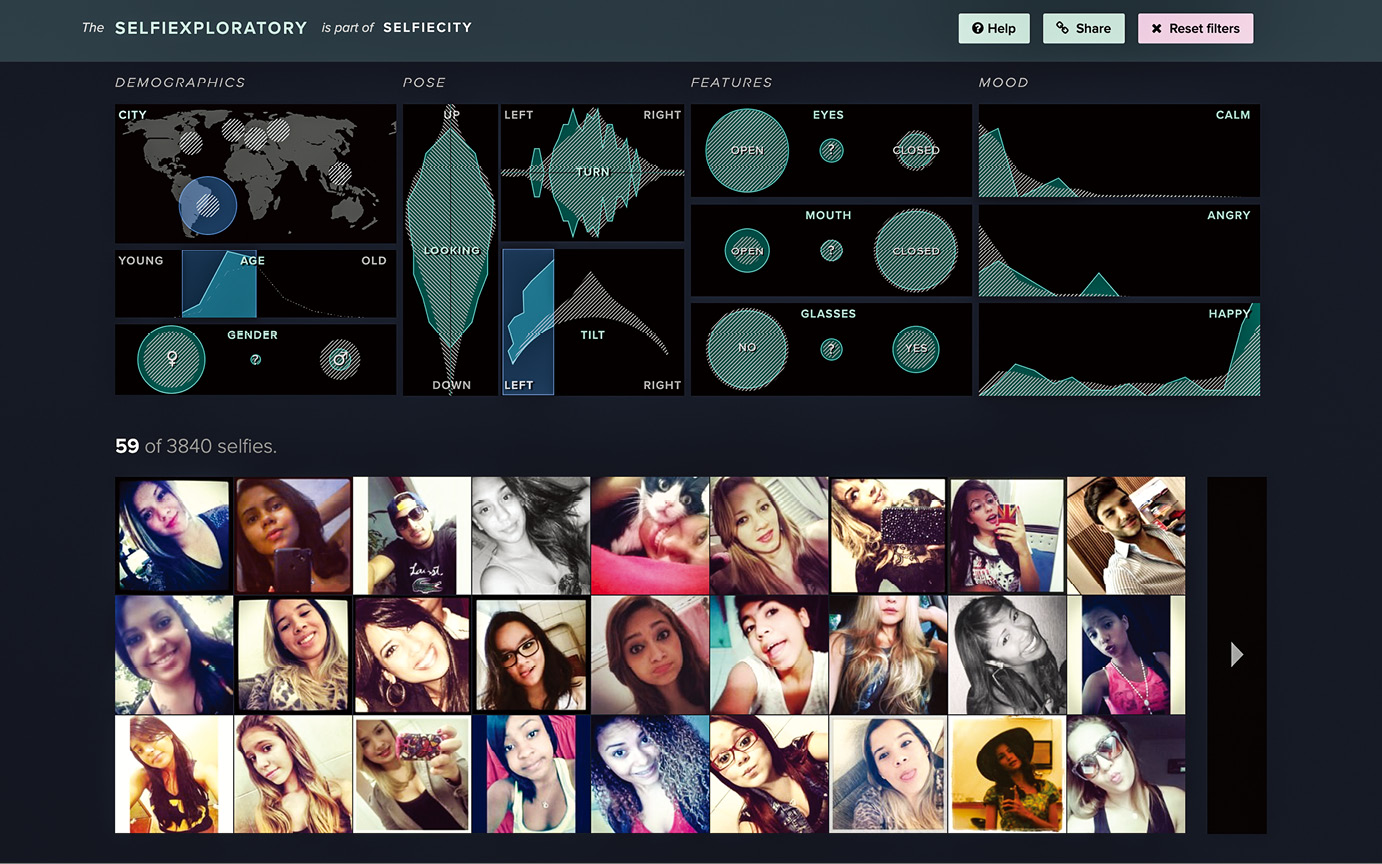Open the selfie with the floral phone case
The width and height of the screenshot is (1382, 864).
pos(412,774)
